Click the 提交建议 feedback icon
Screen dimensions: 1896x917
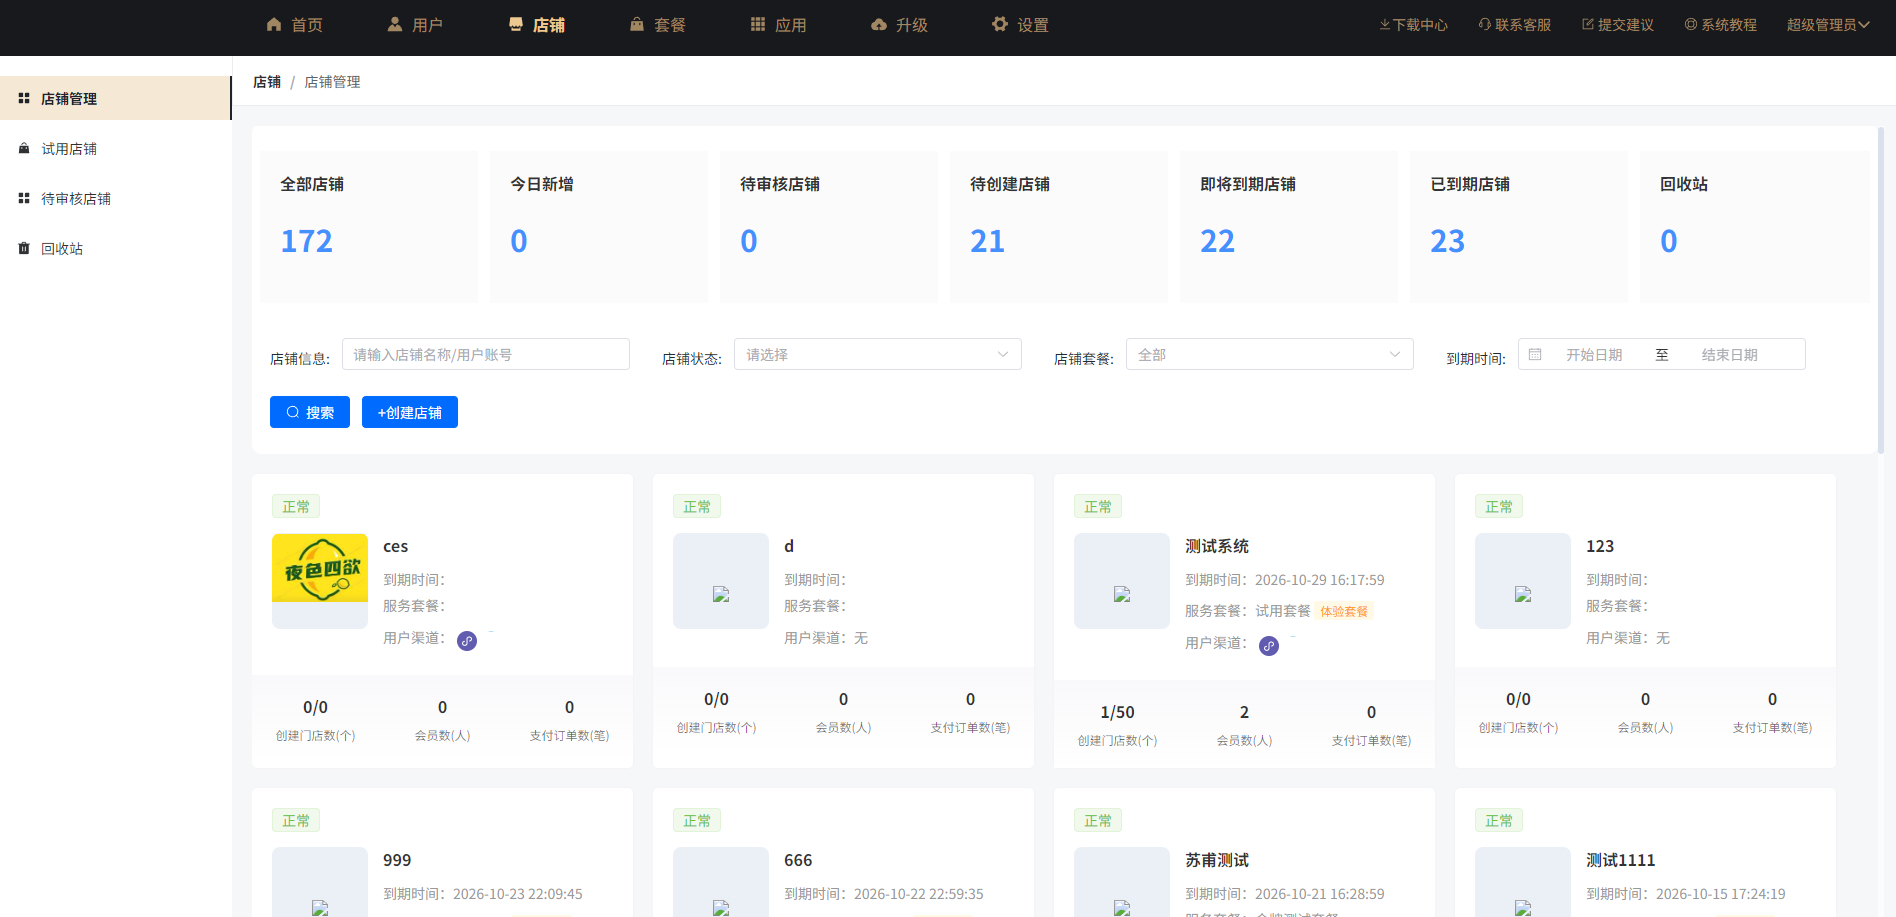pos(1586,24)
